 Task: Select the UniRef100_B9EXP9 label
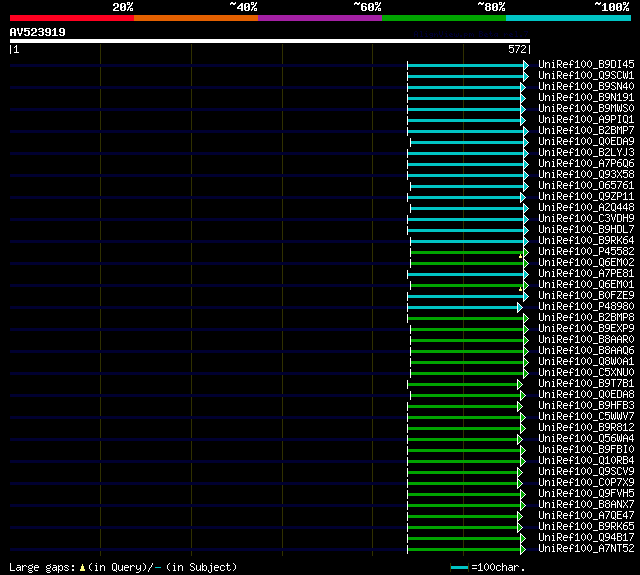coord(586,329)
